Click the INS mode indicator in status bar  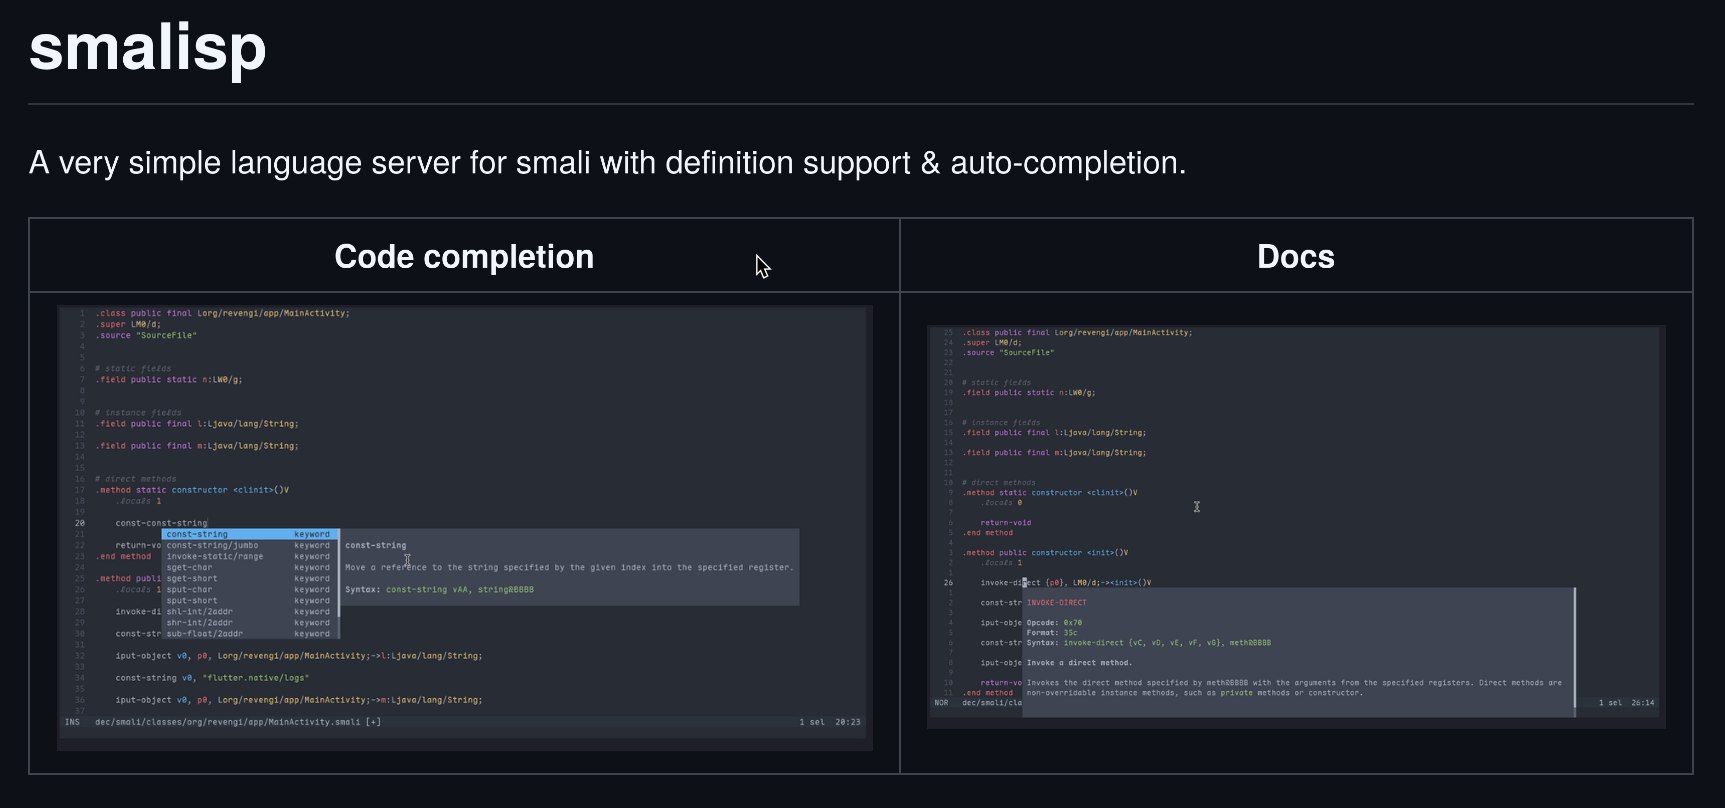(x=72, y=722)
